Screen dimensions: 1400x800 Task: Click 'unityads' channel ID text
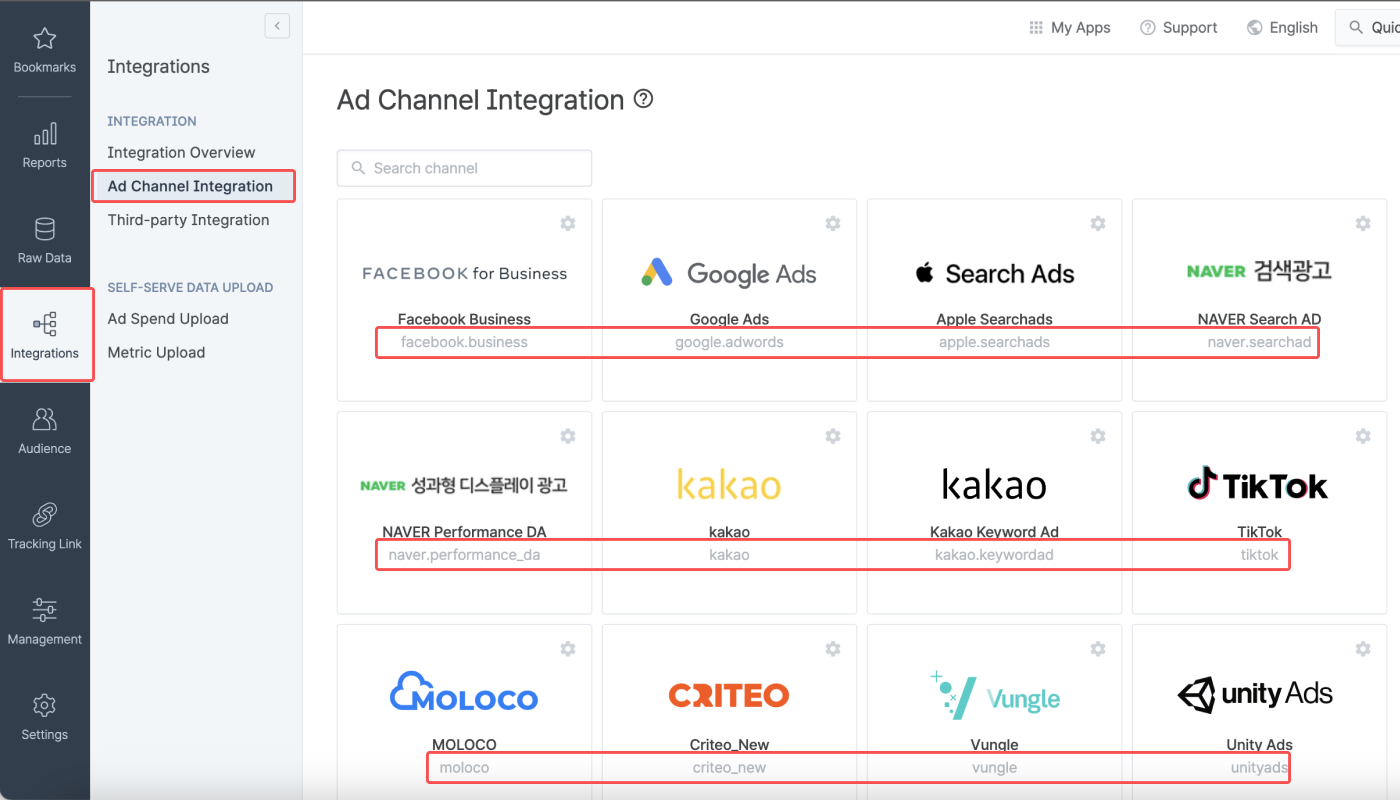click(1259, 767)
